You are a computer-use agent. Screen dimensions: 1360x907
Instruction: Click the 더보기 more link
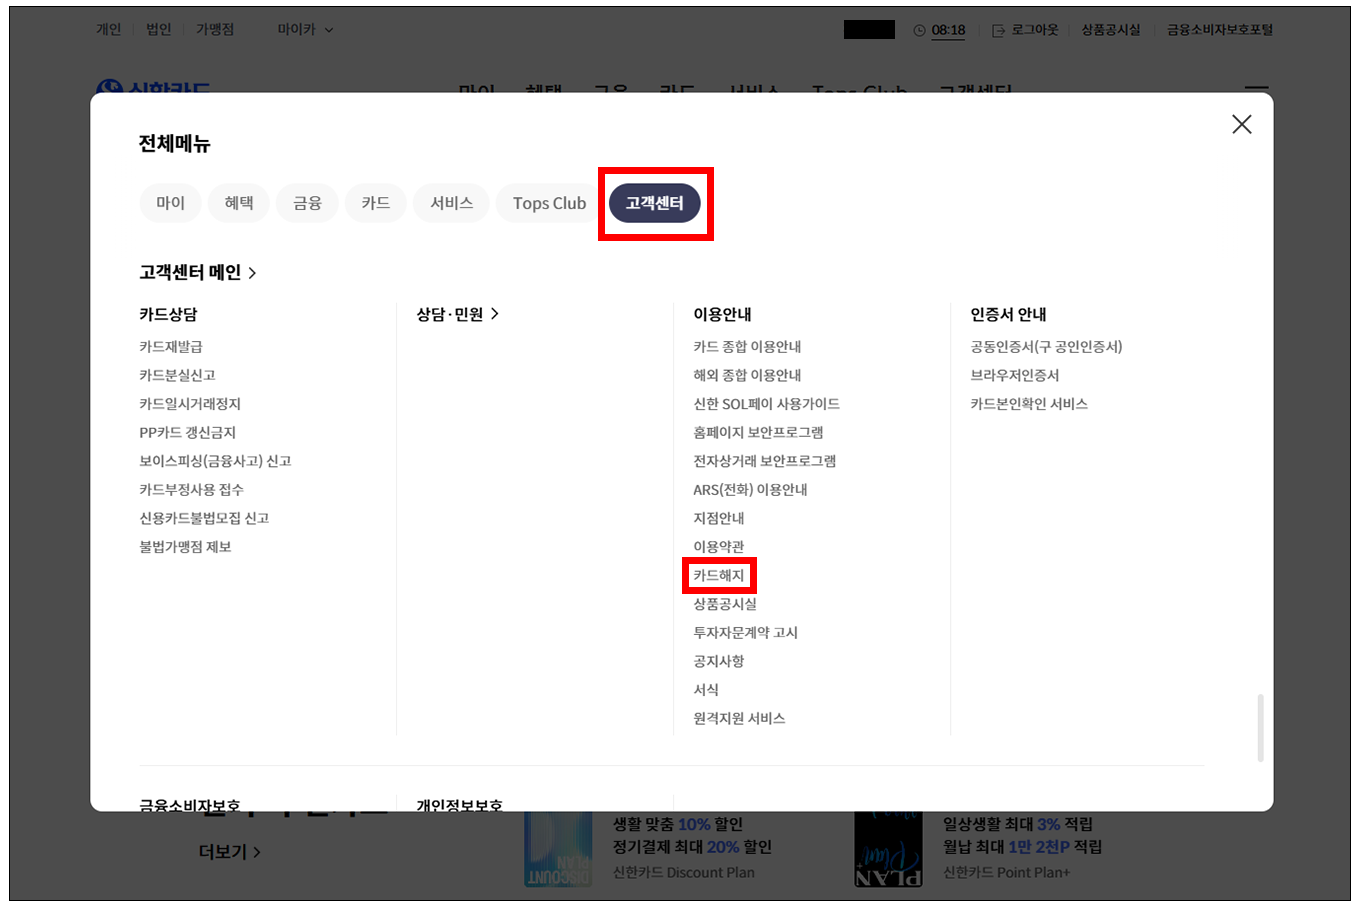pos(229,852)
